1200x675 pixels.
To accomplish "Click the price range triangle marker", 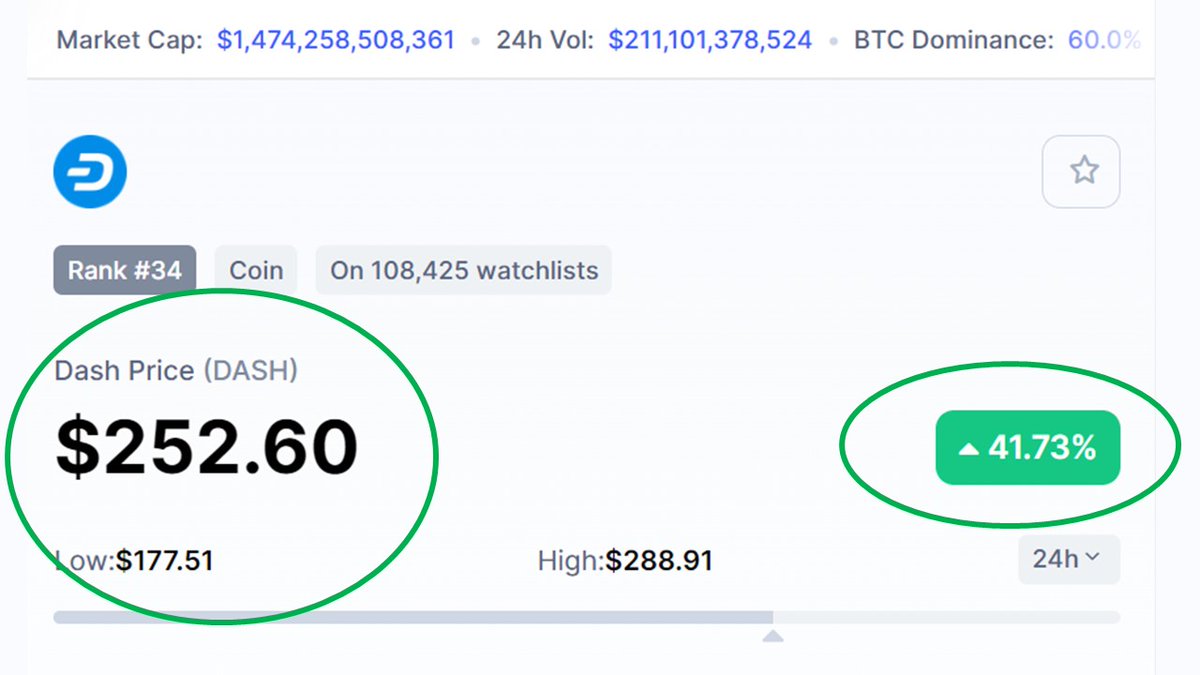I will (773, 636).
